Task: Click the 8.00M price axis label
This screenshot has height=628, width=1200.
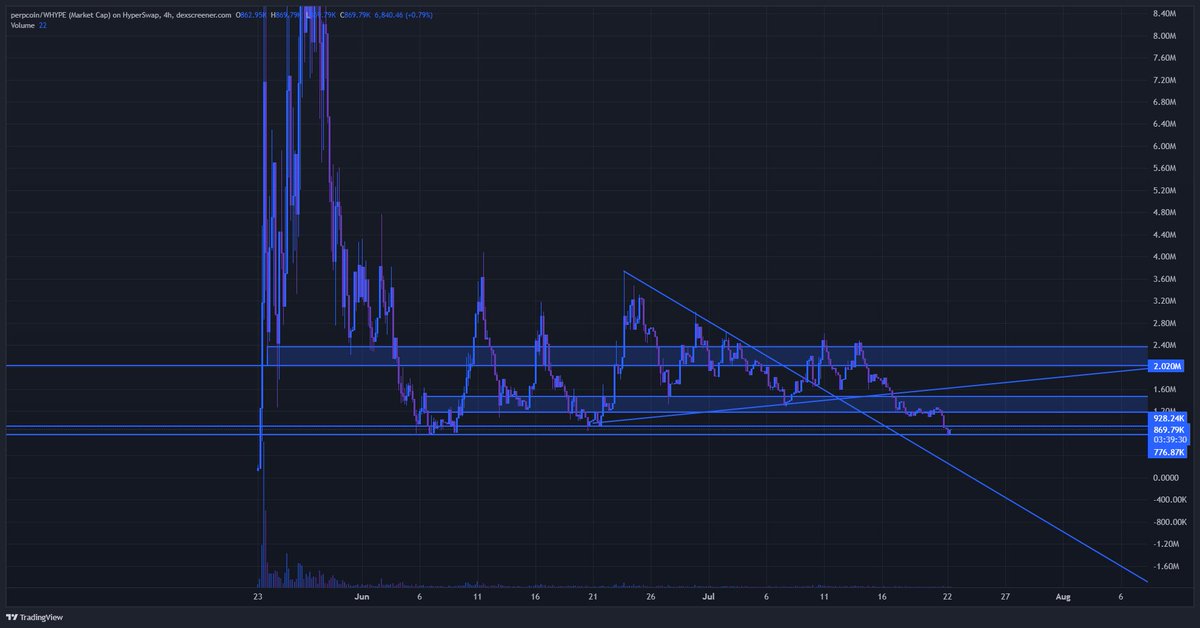Action: click(x=1166, y=36)
